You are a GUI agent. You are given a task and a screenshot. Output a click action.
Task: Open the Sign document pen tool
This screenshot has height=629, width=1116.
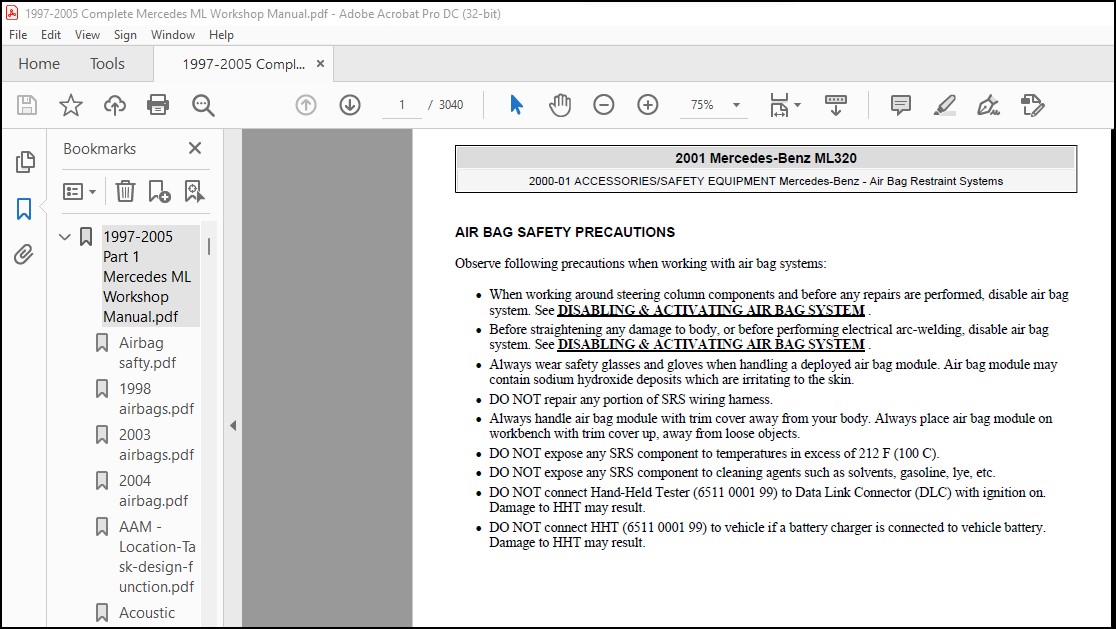coord(988,105)
